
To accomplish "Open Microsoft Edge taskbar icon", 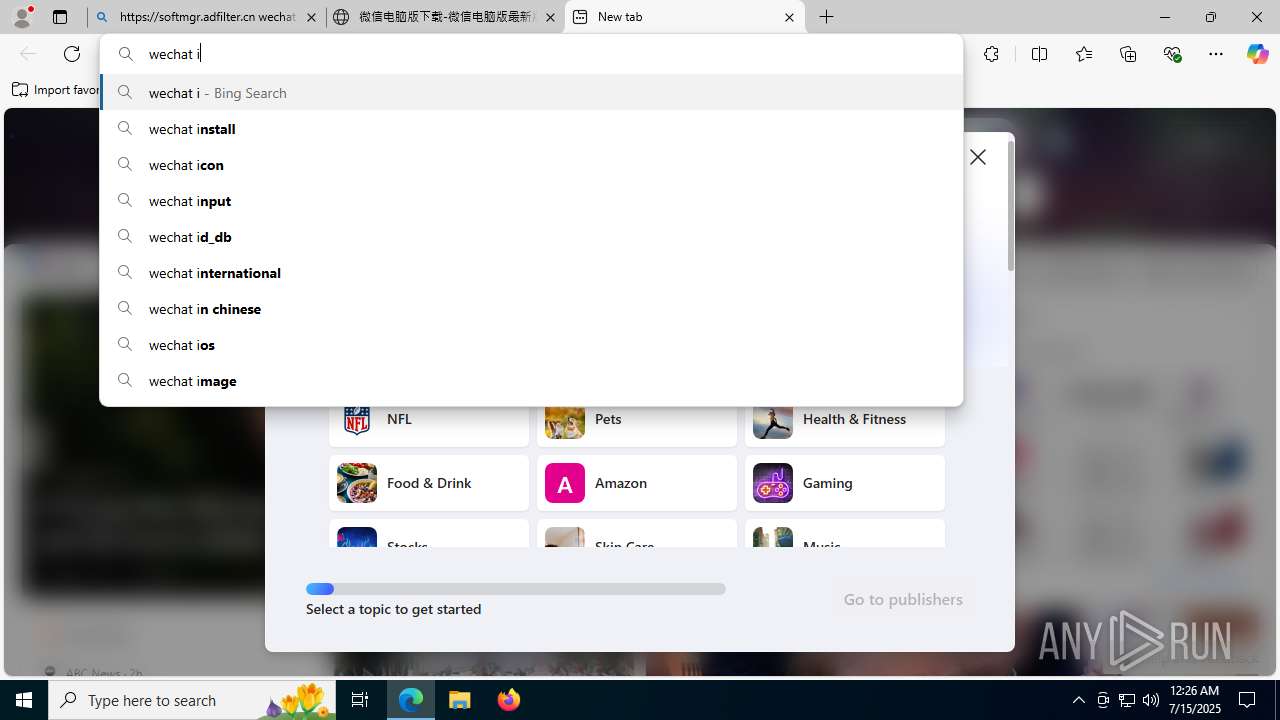I will 411,700.
